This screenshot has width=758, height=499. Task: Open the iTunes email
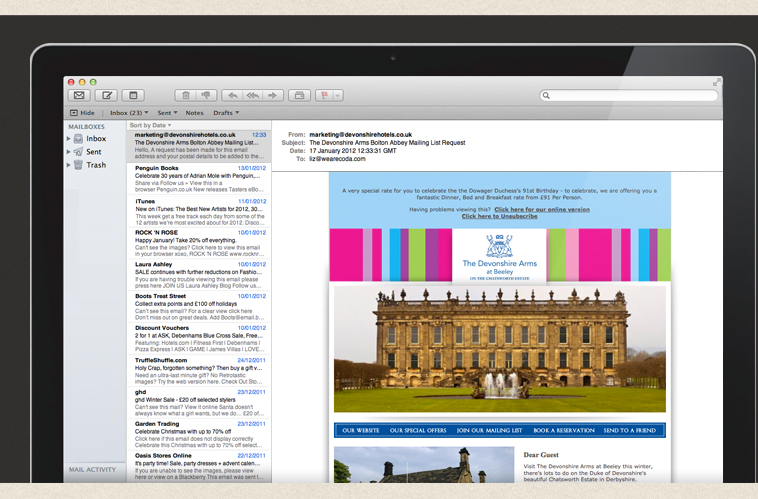pyautogui.click(x=199, y=212)
